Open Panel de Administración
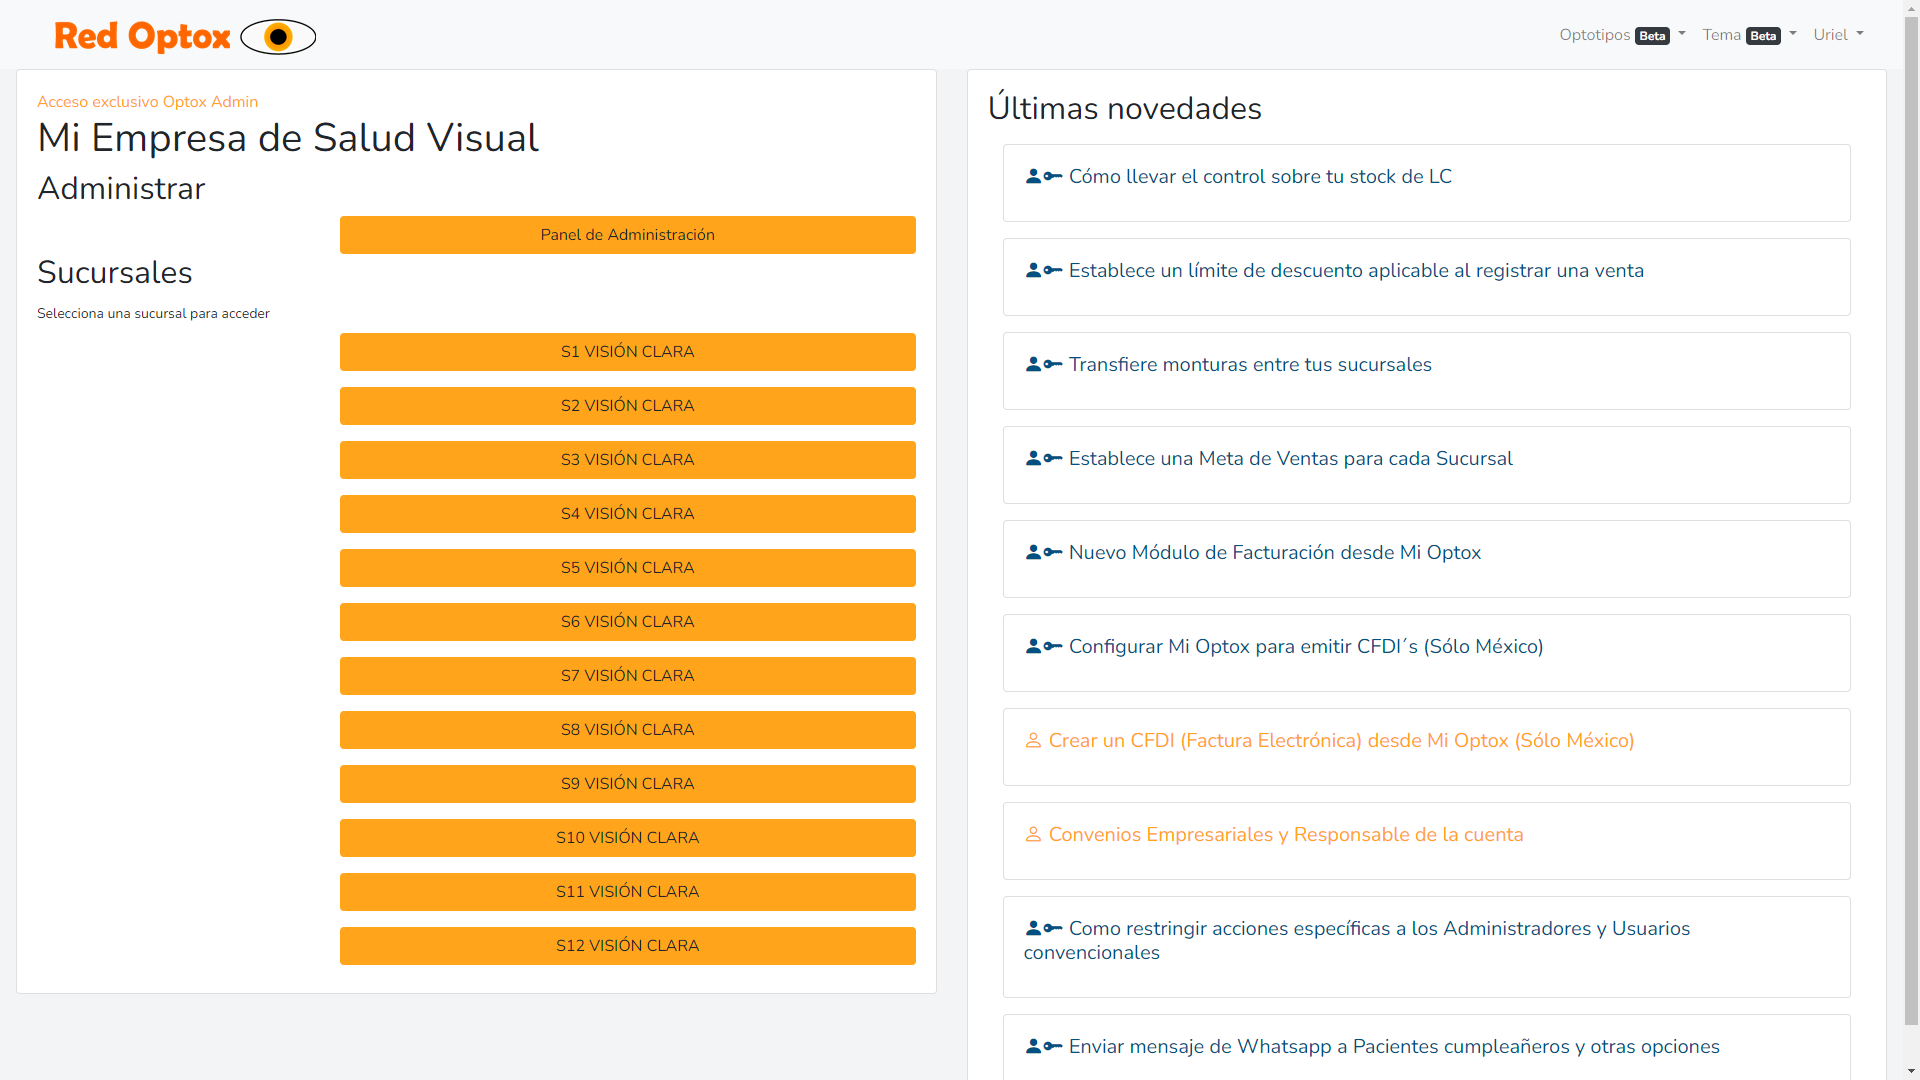This screenshot has width=1920, height=1080. click(x=627, y=235)
